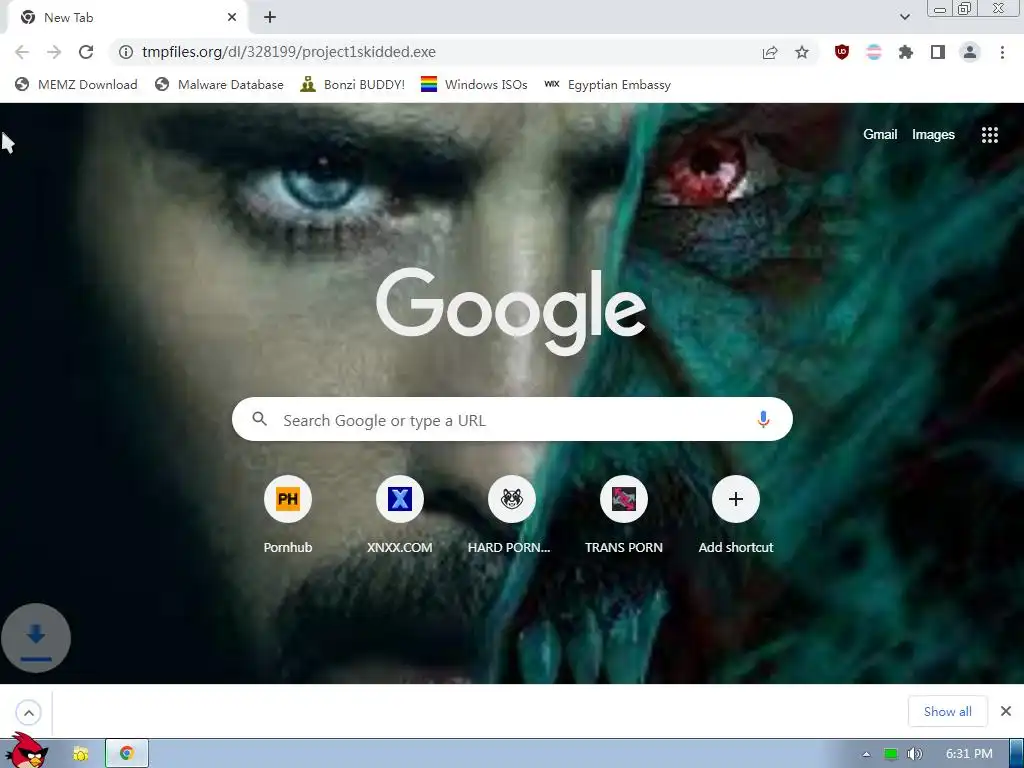Open the Angry Birds Start button
Screen dimensions: 1024x768
25,751
